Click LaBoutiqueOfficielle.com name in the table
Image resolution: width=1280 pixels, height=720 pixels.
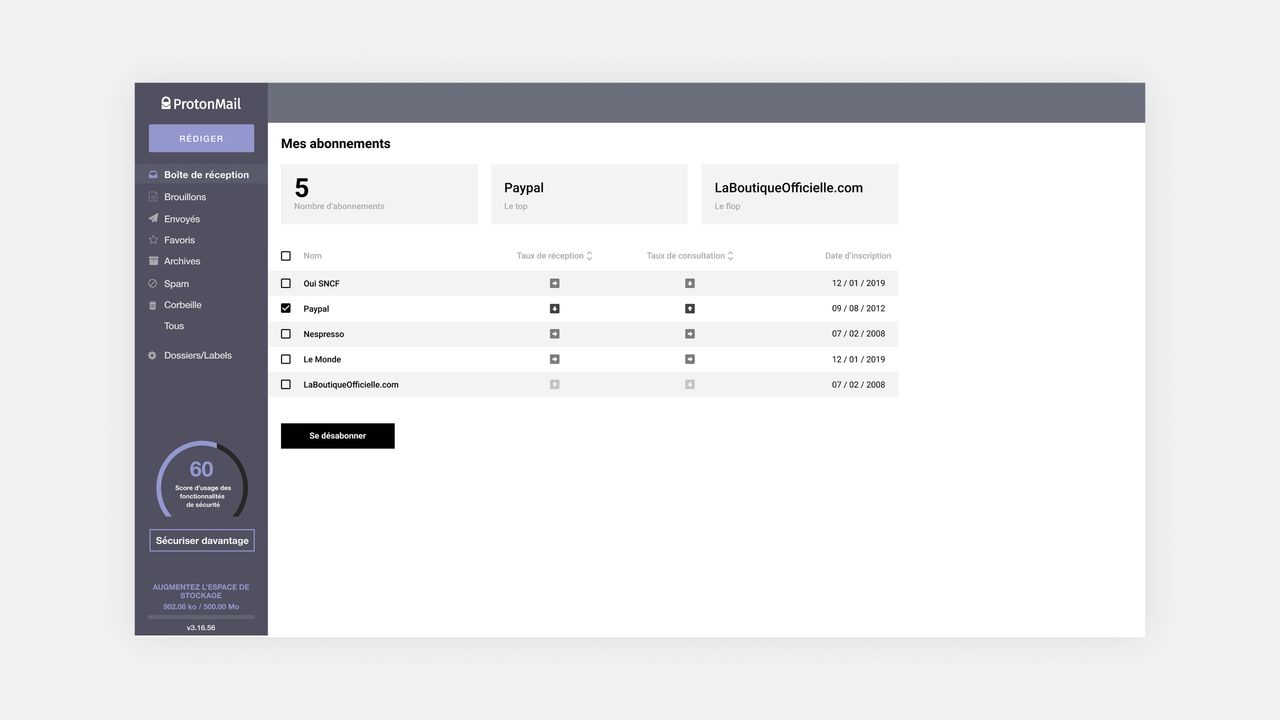click(351, 385)
